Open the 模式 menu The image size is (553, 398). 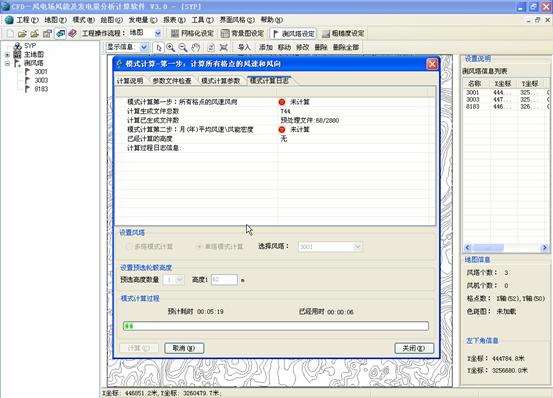pyautogui.click(x=84, y=20)
